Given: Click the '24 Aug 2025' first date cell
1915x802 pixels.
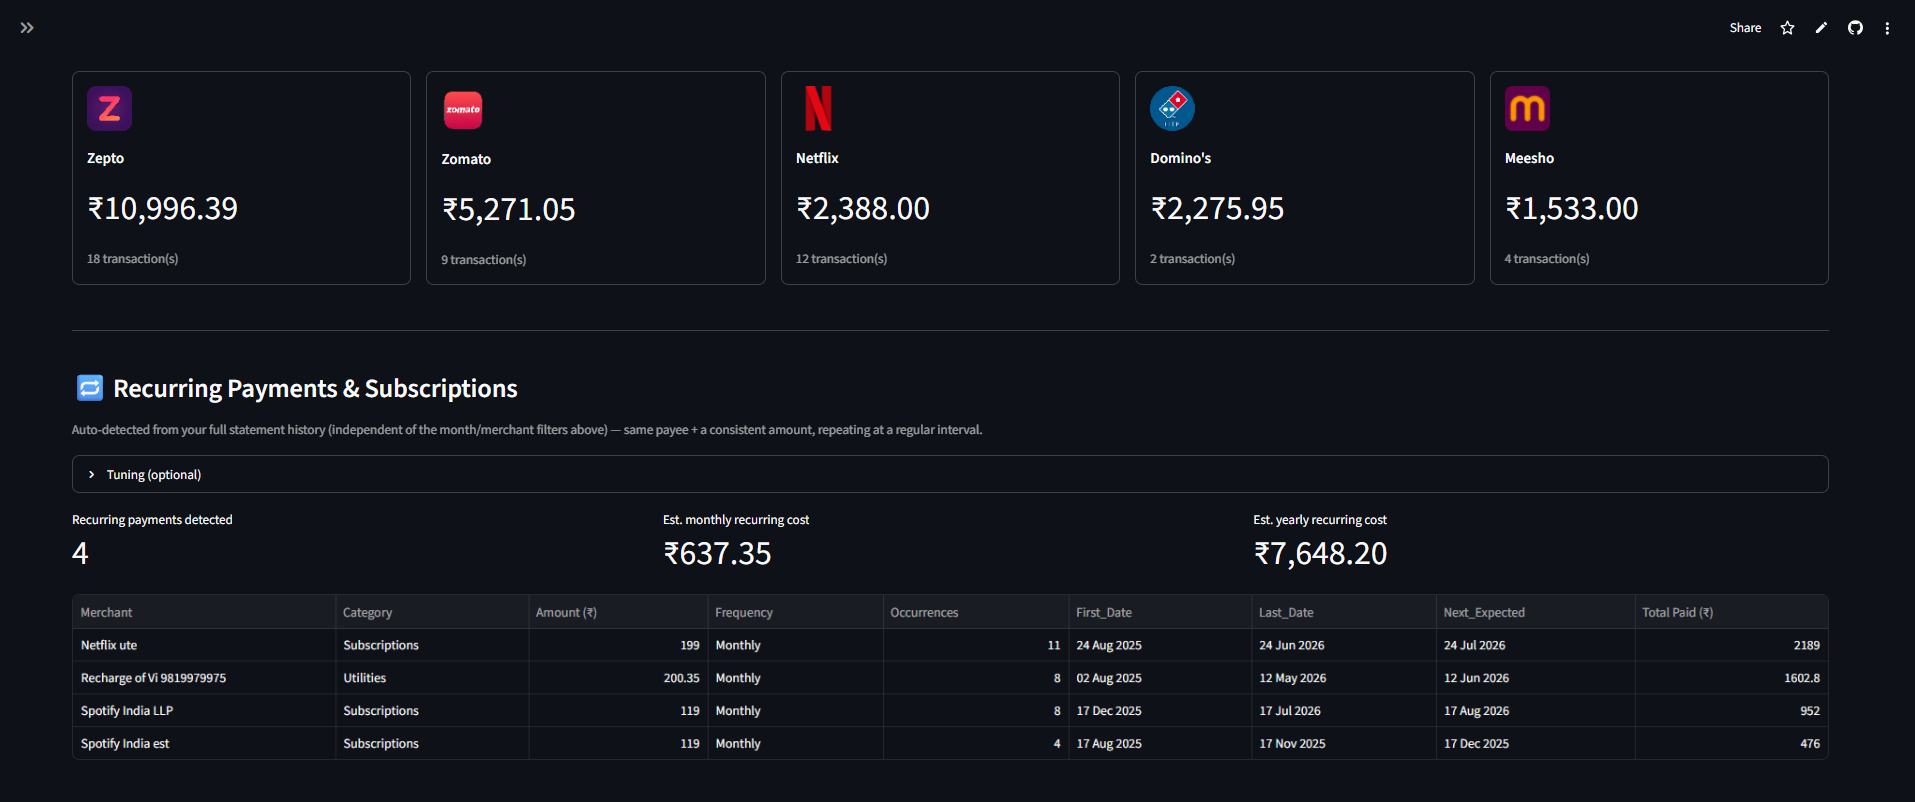Looking at the screenshot, I should tap(1160, 645).
